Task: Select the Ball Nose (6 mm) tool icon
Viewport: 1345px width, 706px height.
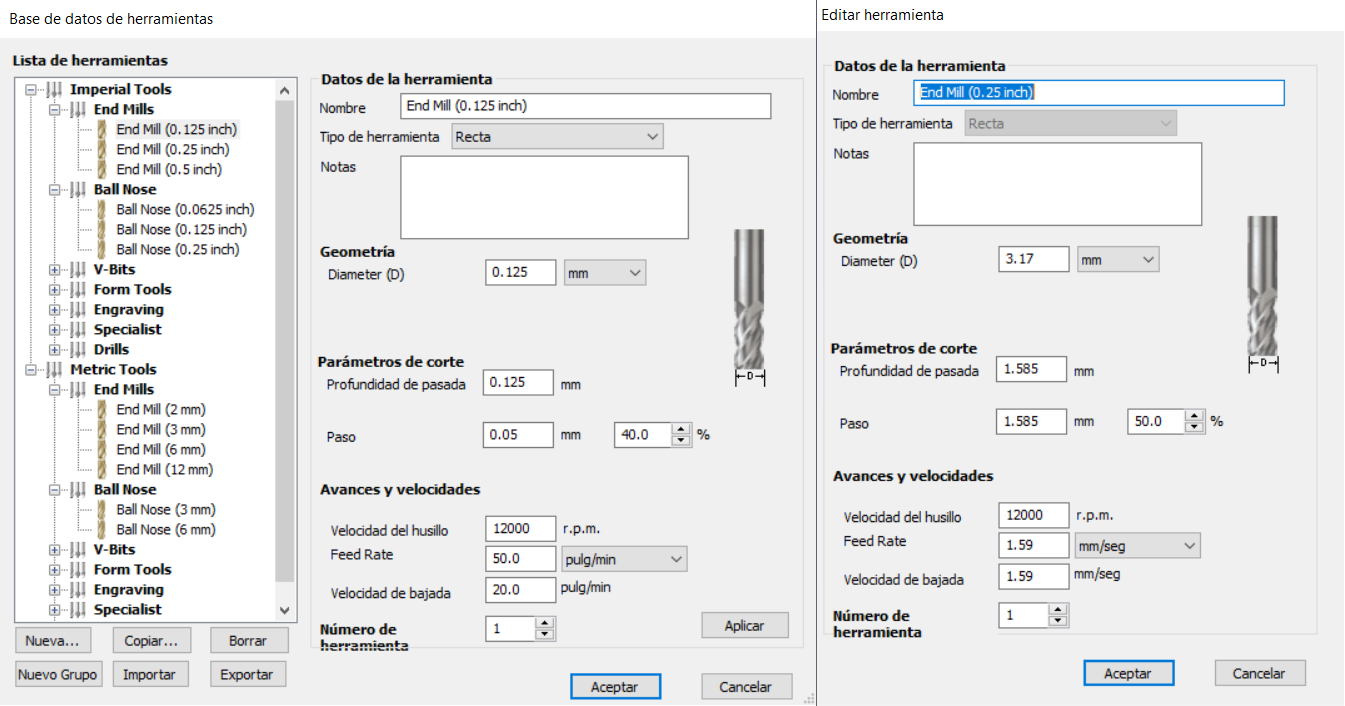Action: click(102, 529)
